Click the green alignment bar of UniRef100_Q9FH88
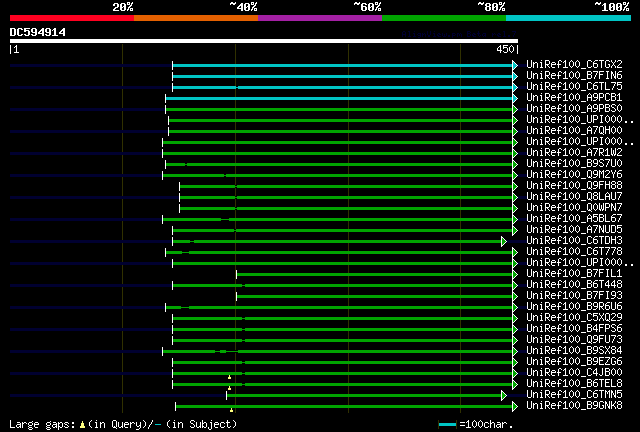Image resolution: width=640 pixels, height=432 pixels. [346, 187]
